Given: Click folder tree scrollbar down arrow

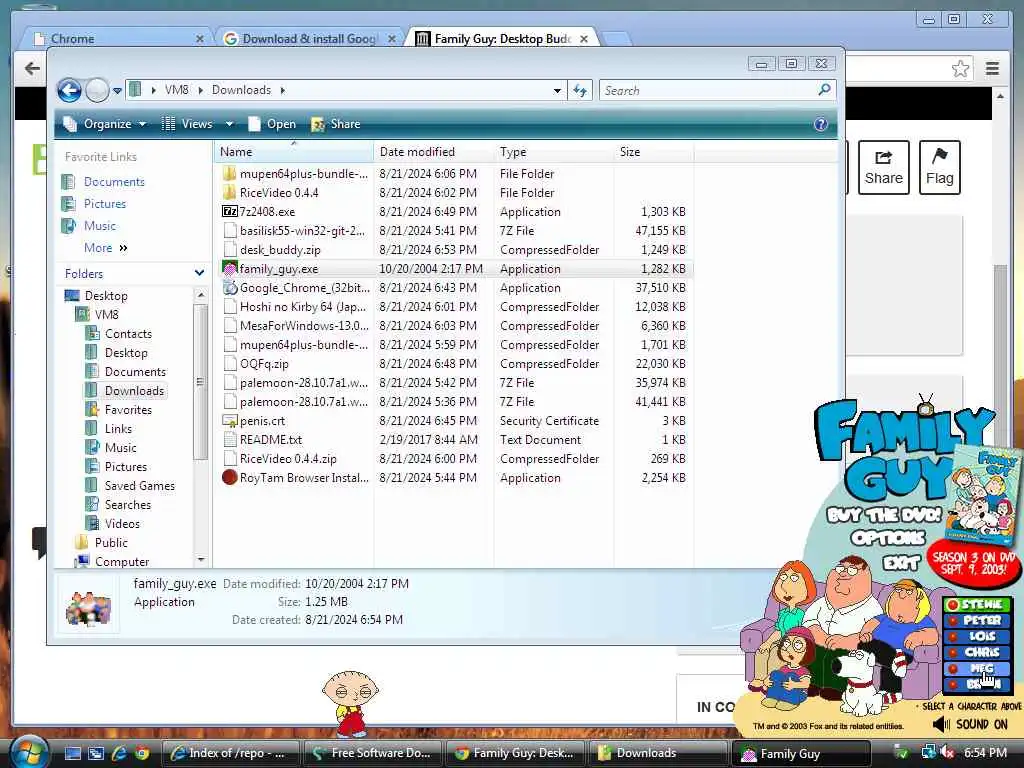Looking at the screenshot, I should coord(200,560).
